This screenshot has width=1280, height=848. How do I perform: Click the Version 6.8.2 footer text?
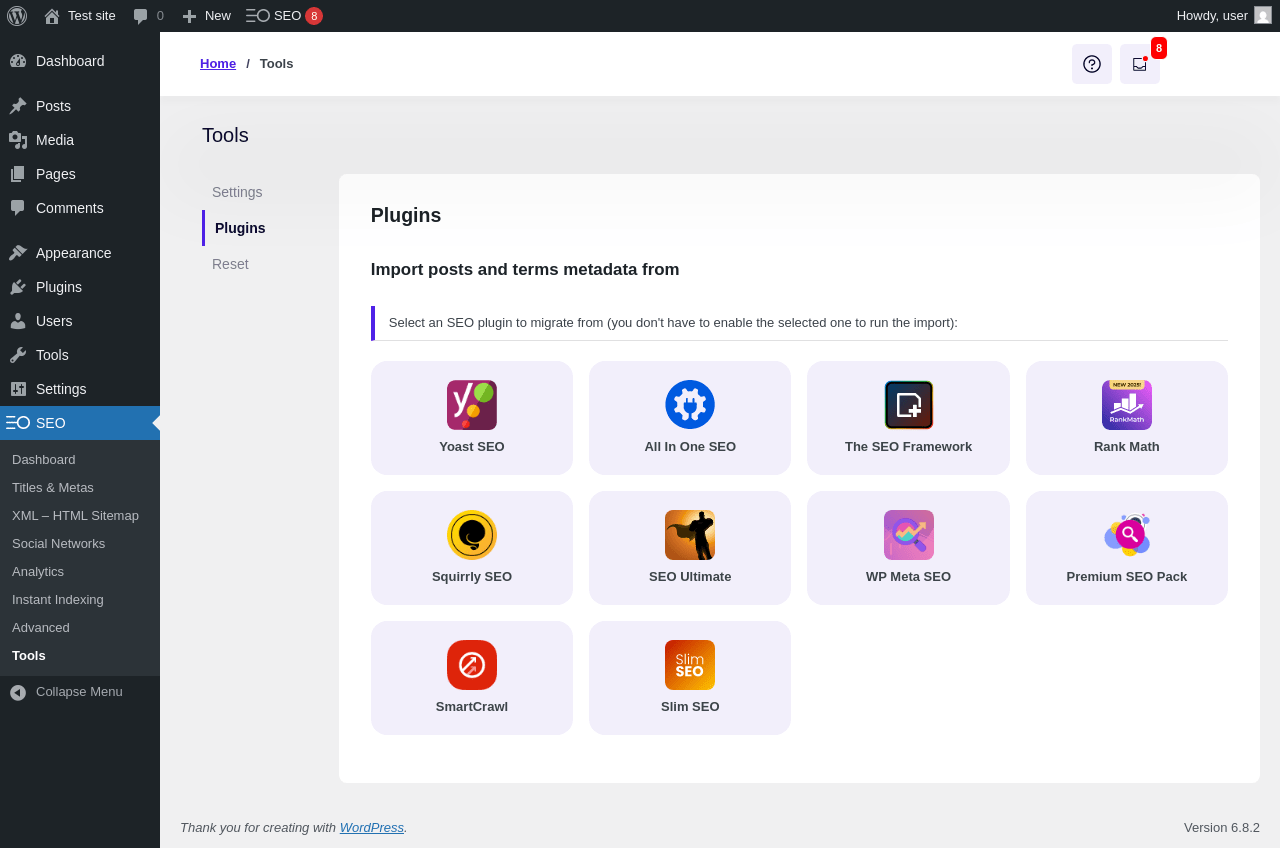(x=1222, y=828)
